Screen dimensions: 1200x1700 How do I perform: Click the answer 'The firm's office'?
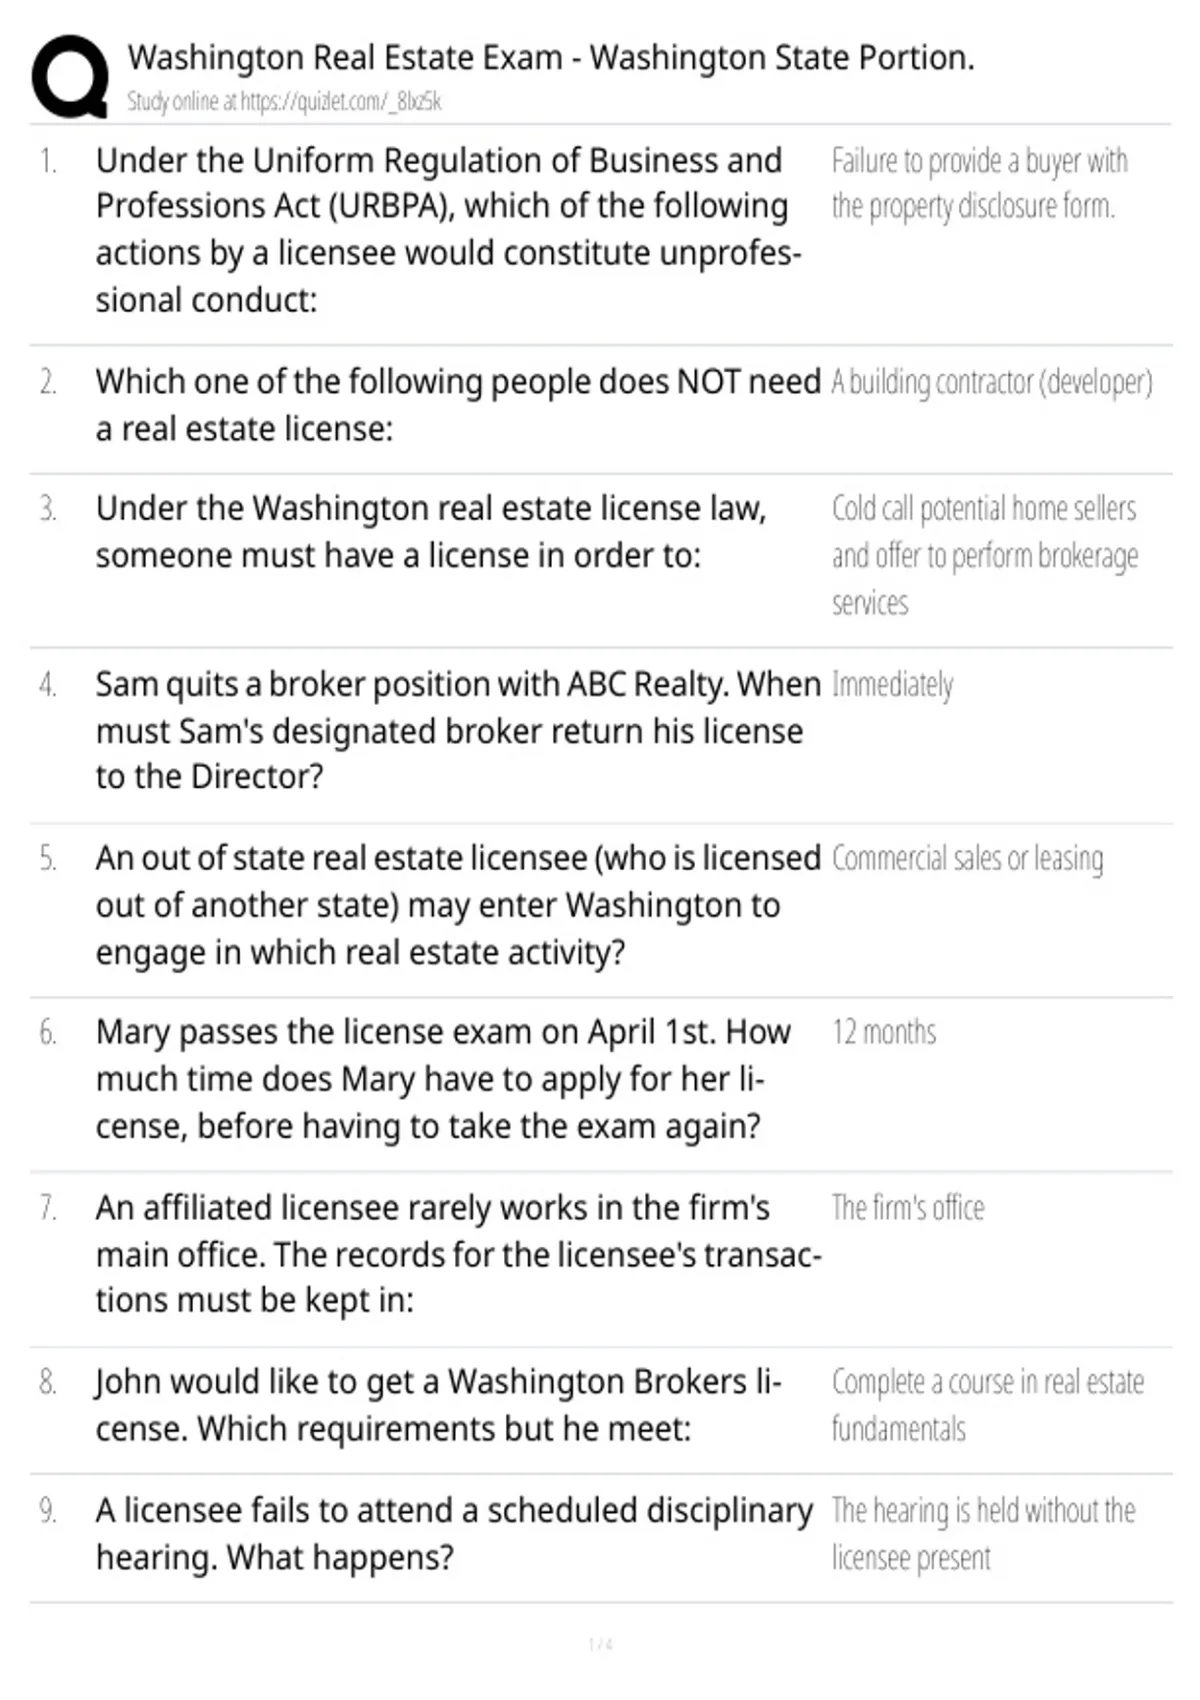tap(908, 1208)
